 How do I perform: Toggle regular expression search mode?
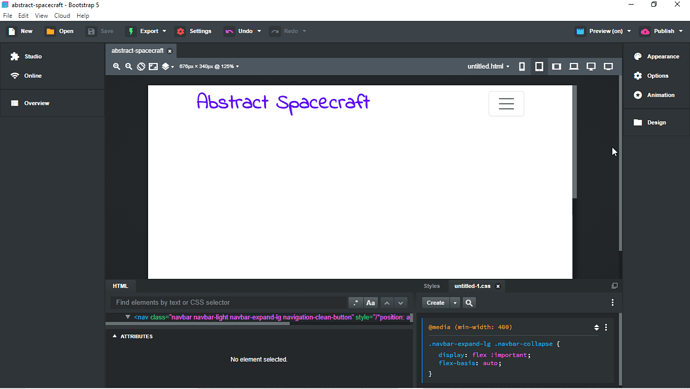click(355, 303)
